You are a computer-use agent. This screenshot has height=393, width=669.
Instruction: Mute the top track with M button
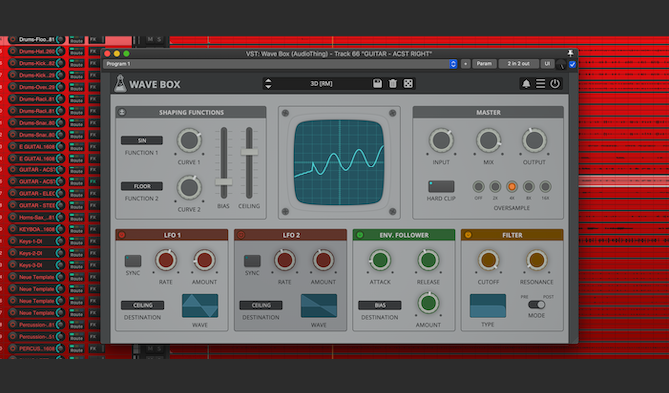point(150,40)
